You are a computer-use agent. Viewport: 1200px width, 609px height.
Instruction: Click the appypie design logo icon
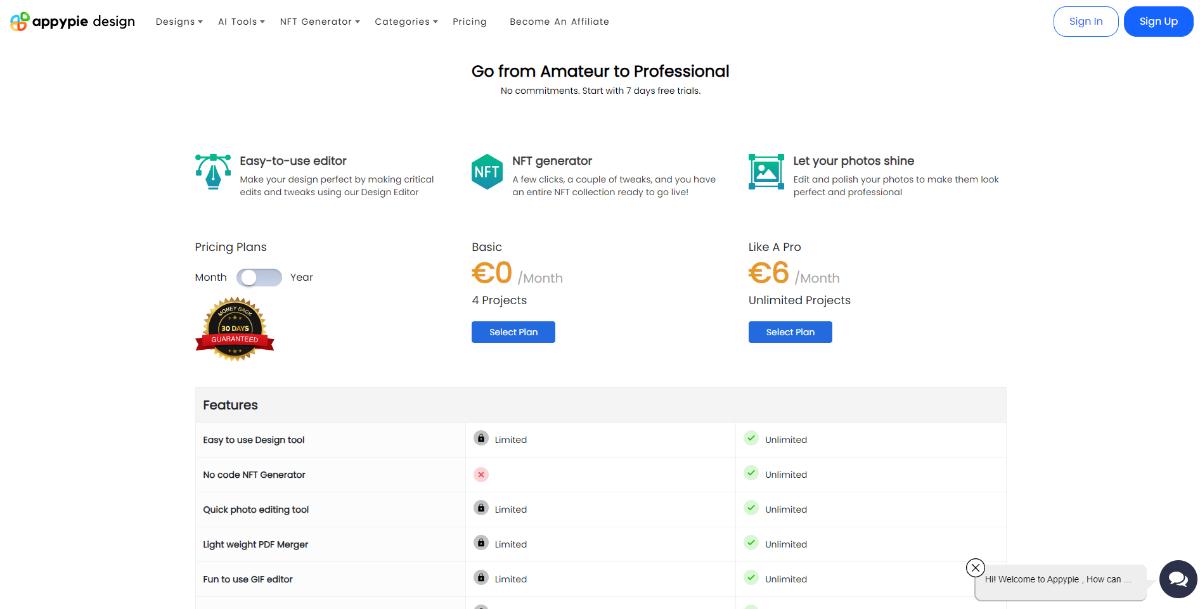(20, 21)
